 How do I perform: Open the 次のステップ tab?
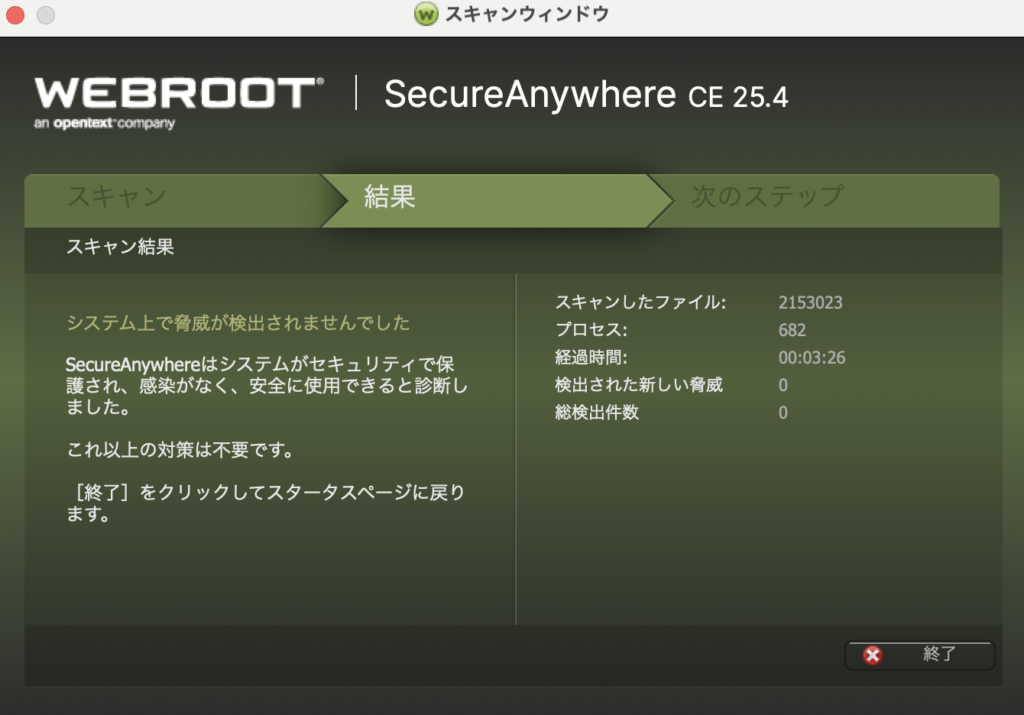(x=767, y=197)
